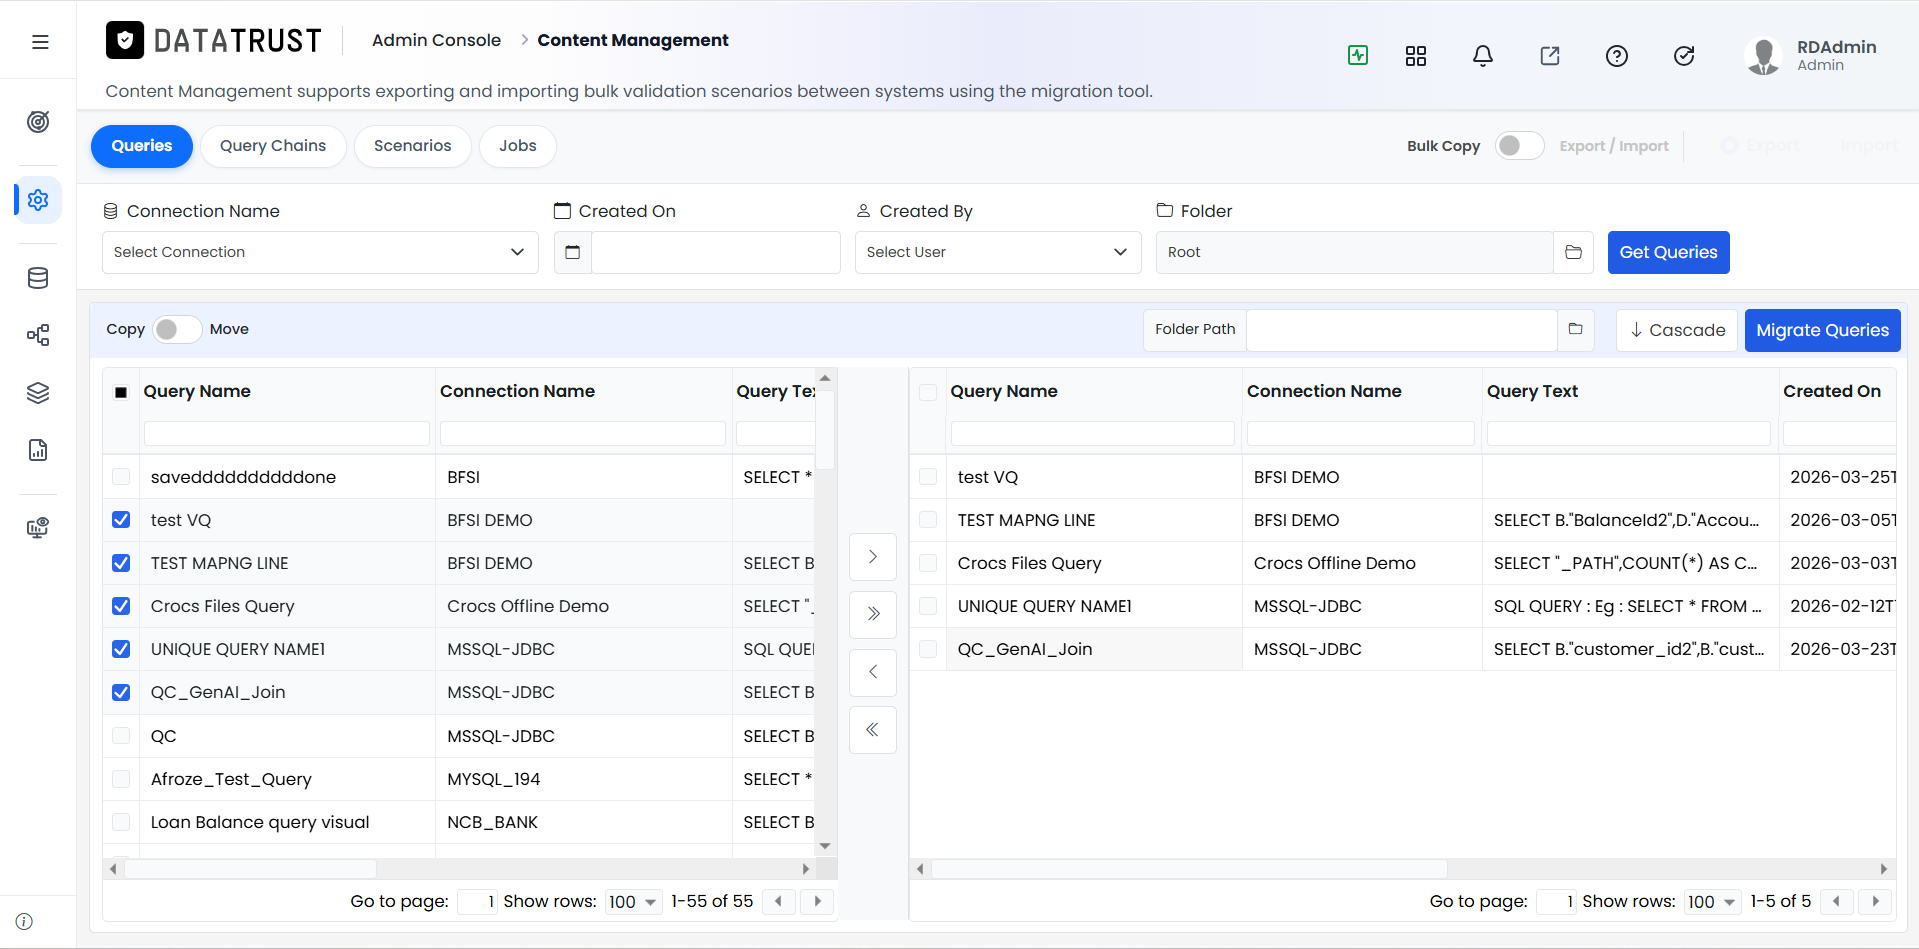The image size is (1919, 949).
Task: Click the left table vertical scrollbar thumb
Action: point(825,430)
